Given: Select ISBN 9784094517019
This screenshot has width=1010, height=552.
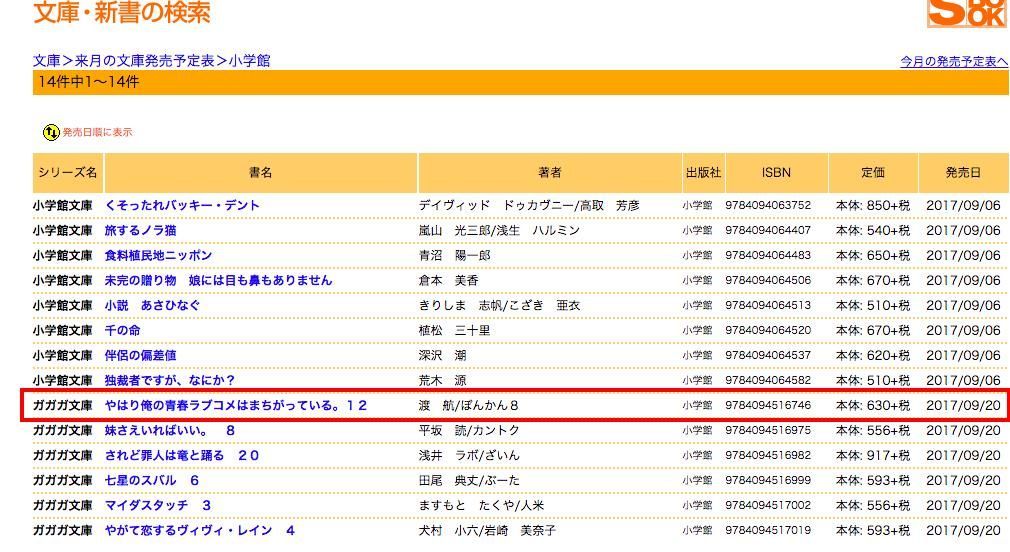Looking at the screenshot, I should [x=768, y=531].
